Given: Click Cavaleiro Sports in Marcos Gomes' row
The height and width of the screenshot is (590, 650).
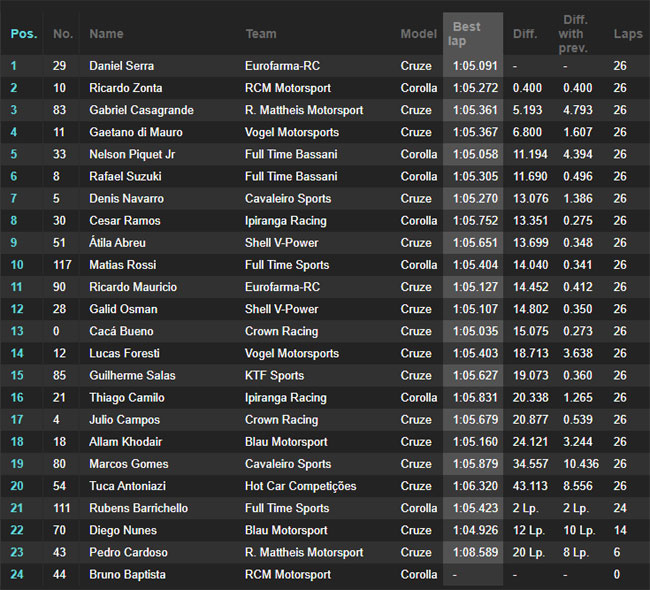Looking at the screenshot, I should pos(288,464).
